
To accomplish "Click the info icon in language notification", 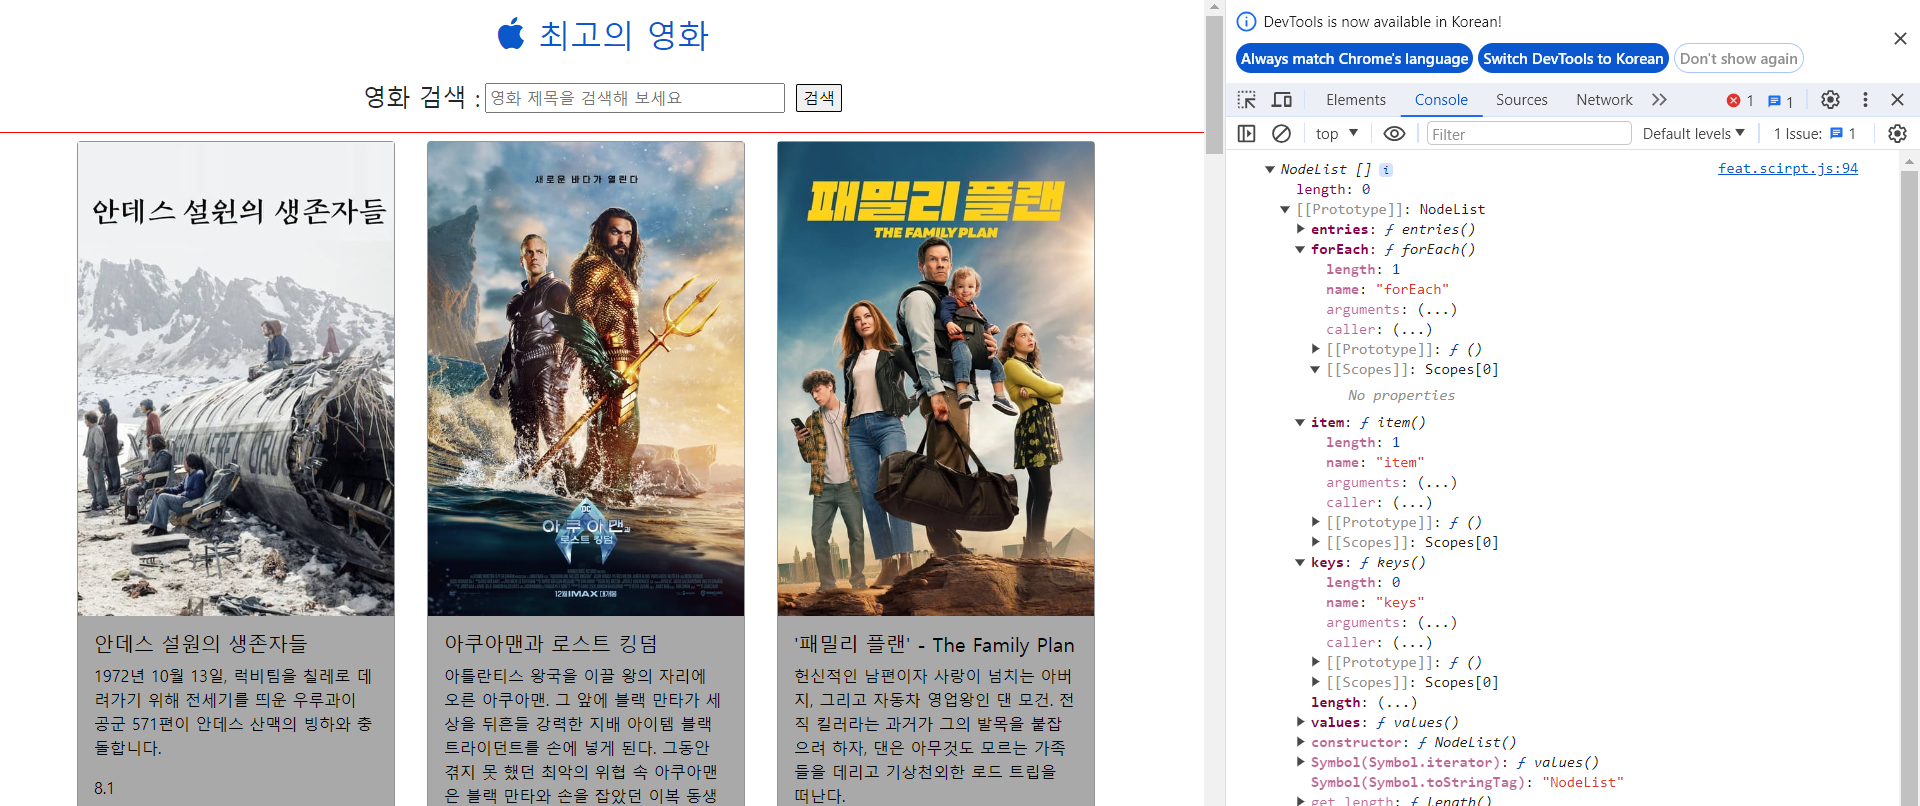I will pos(1246,21).
